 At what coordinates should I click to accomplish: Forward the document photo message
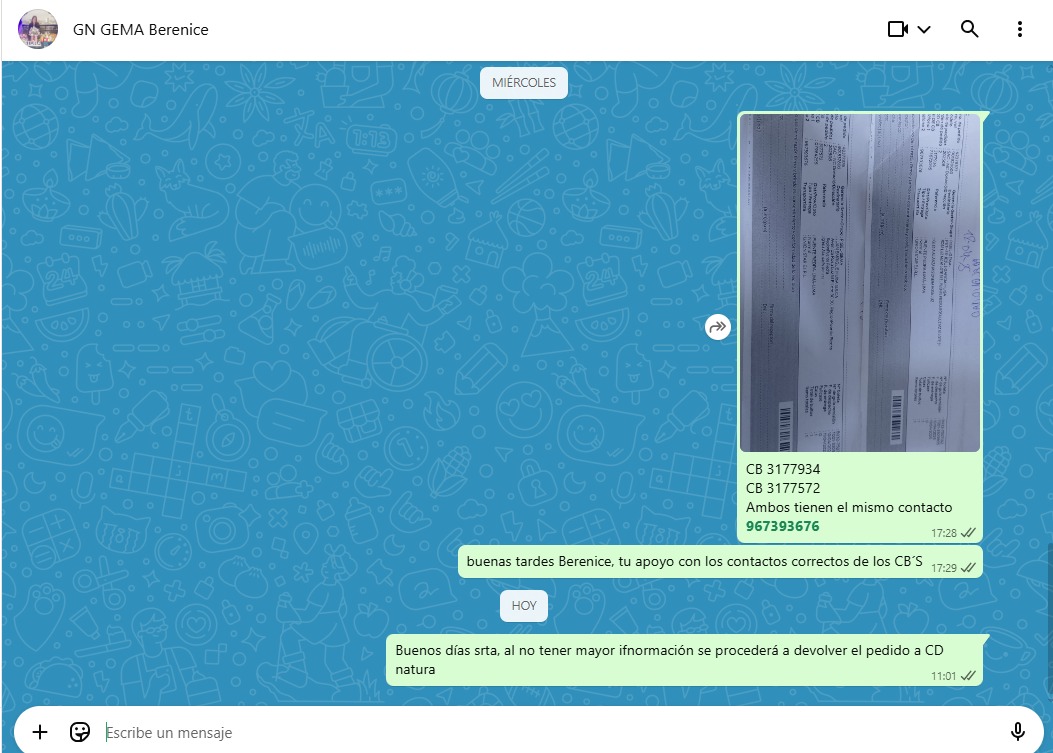(x=717, y=327)
